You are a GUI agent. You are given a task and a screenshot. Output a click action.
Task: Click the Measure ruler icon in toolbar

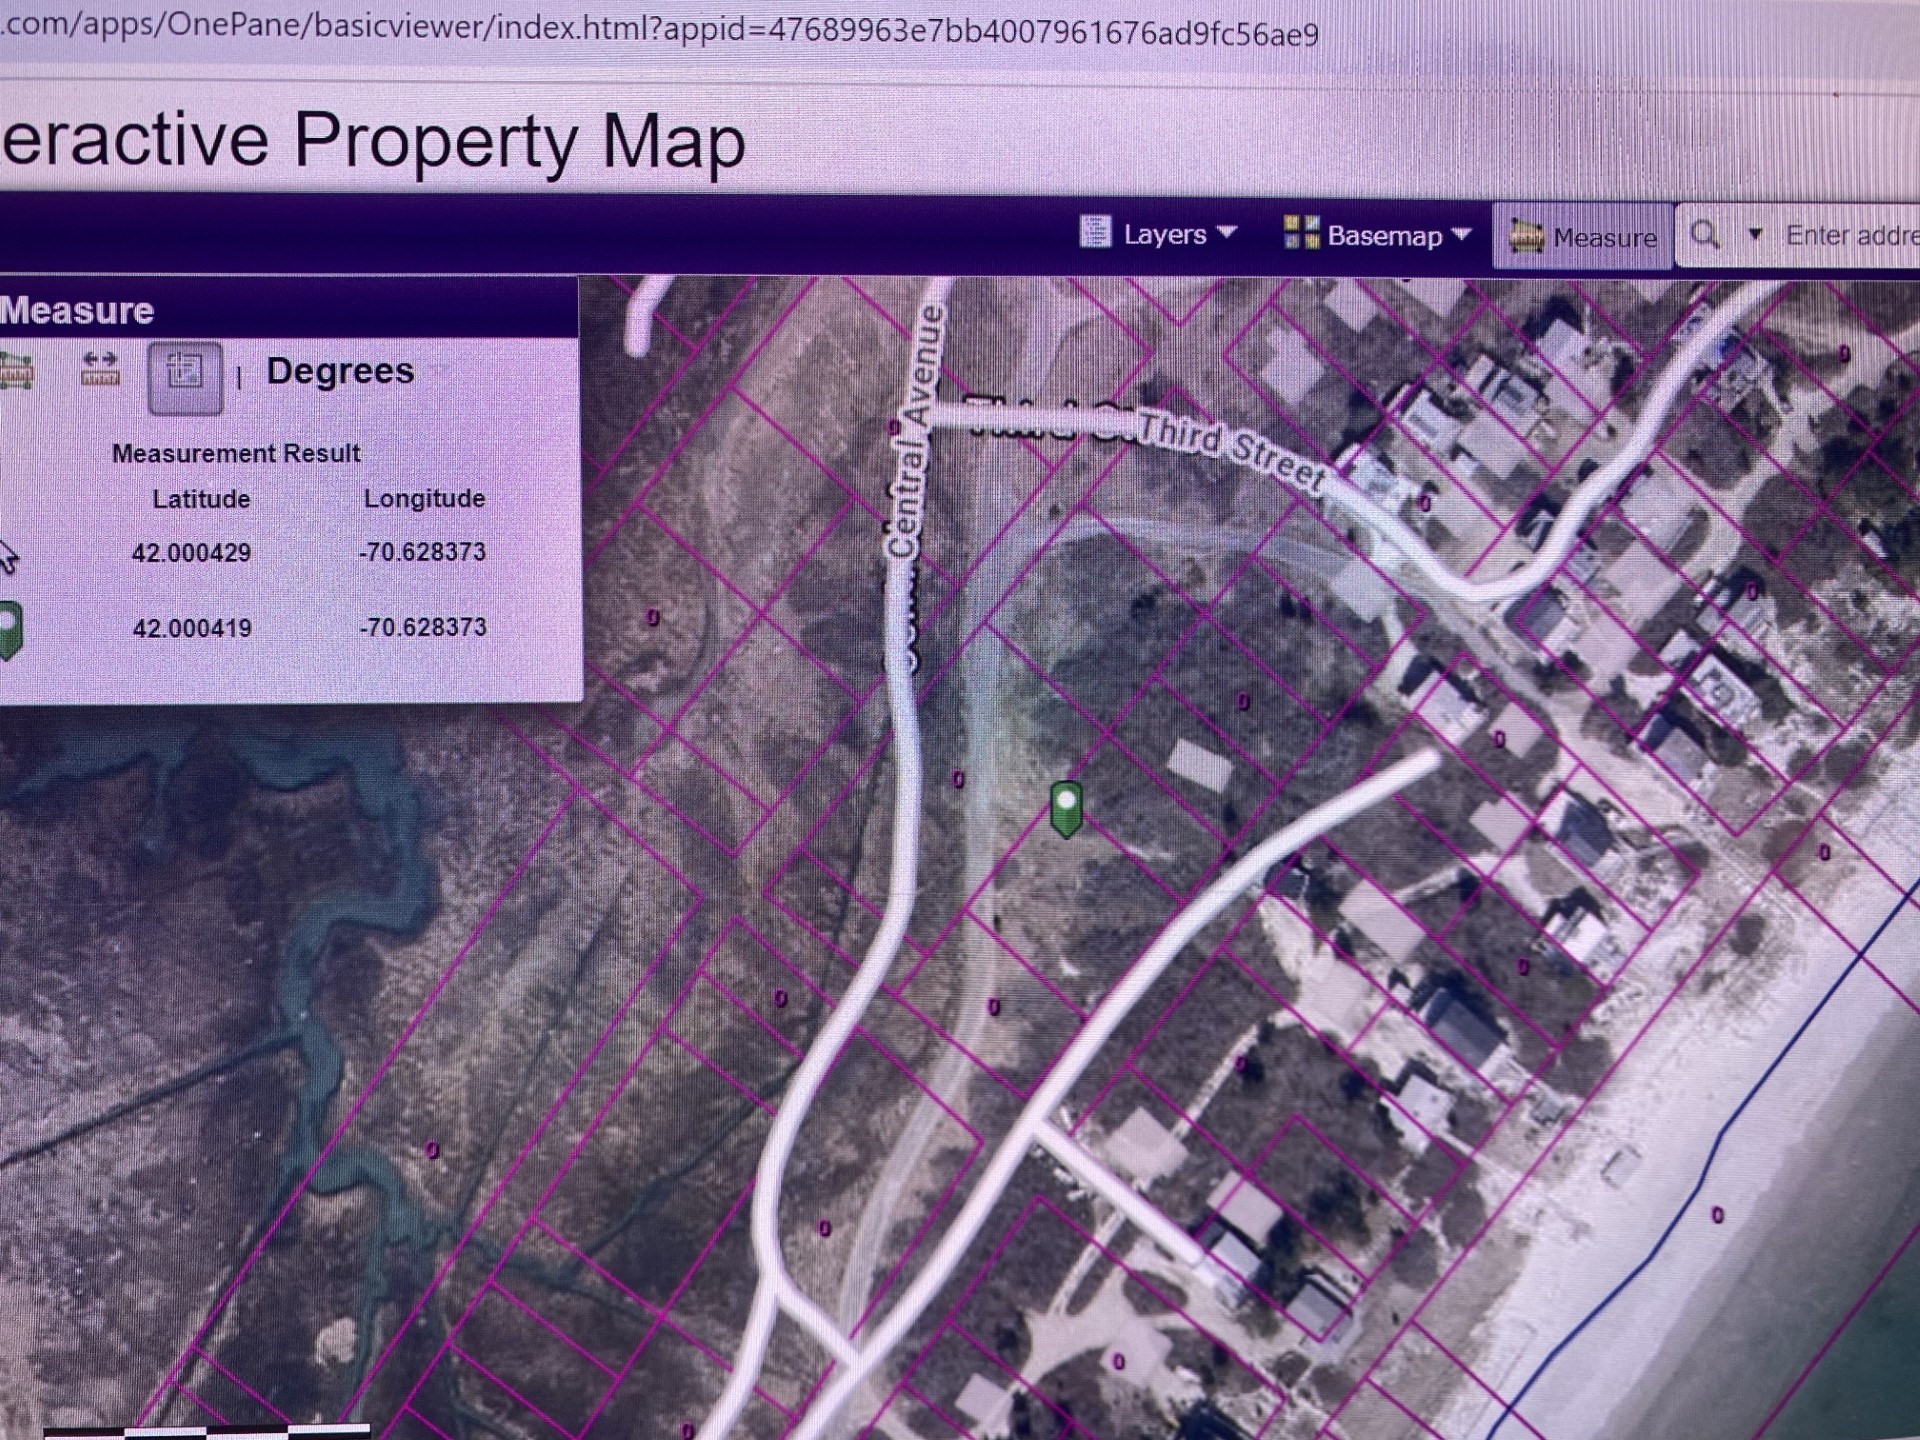(1526, 237)
